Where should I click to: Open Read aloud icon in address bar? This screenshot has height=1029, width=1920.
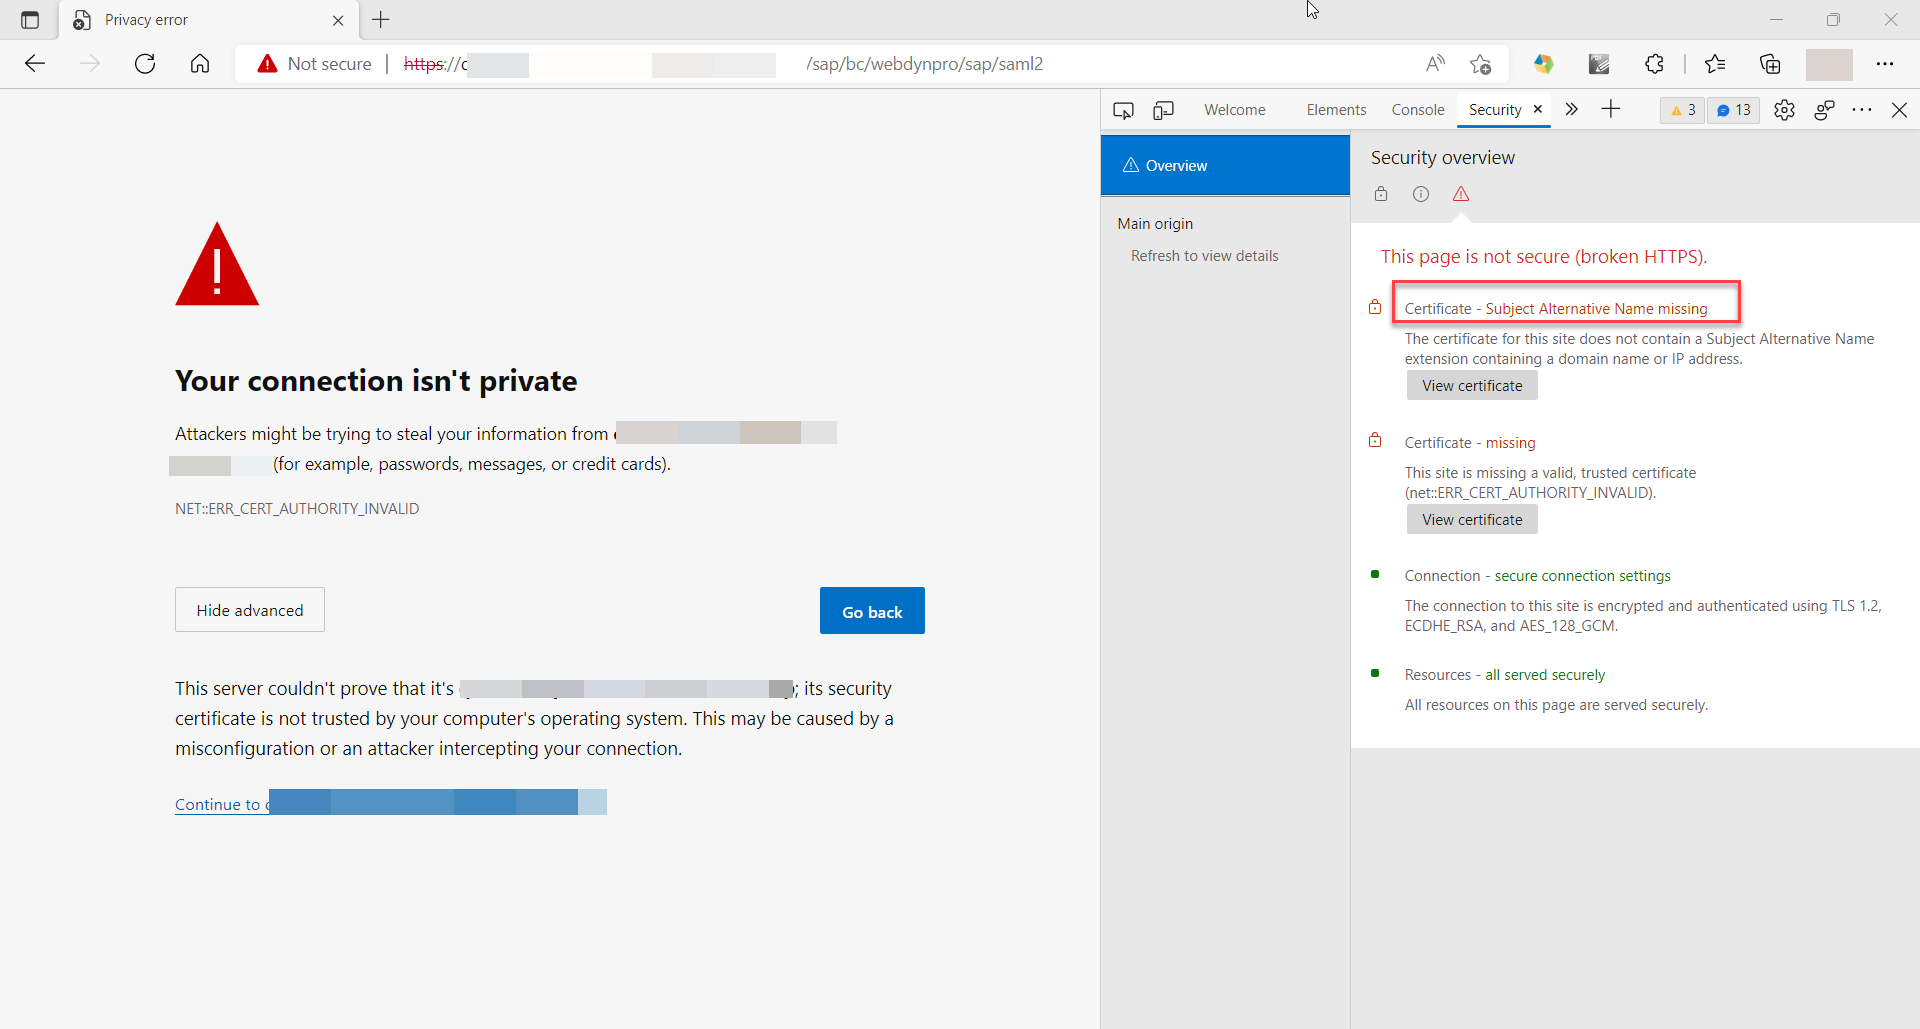pos(1435,64)
